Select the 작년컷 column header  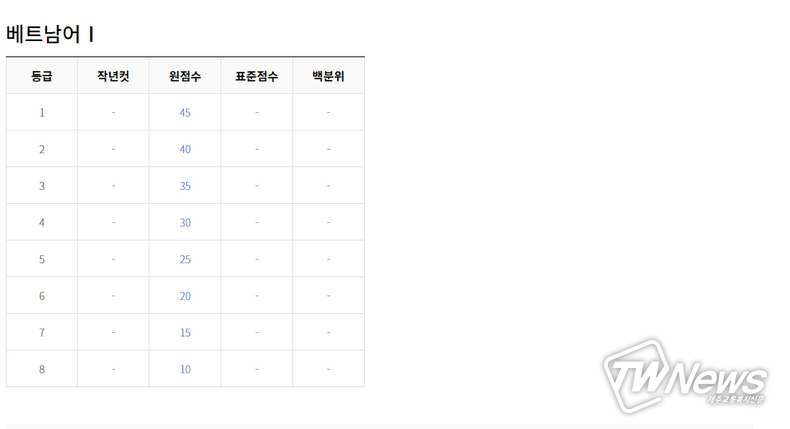113,76
